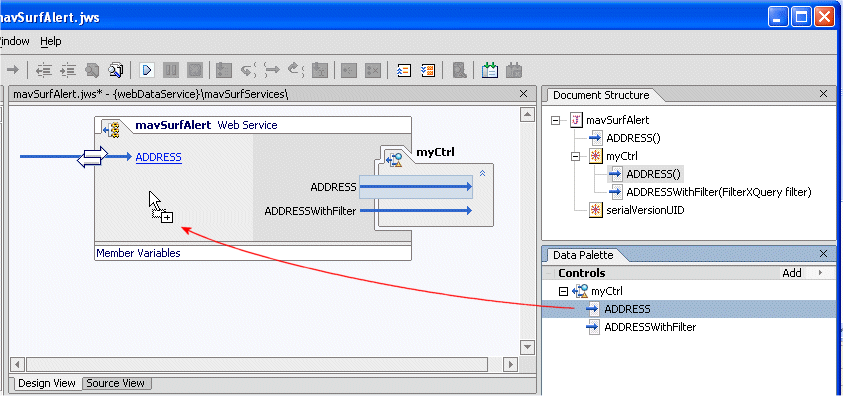Select serialVersionUID in Document Structure
The height and width of the screenshot is (396, 843).
pos(645,210)
